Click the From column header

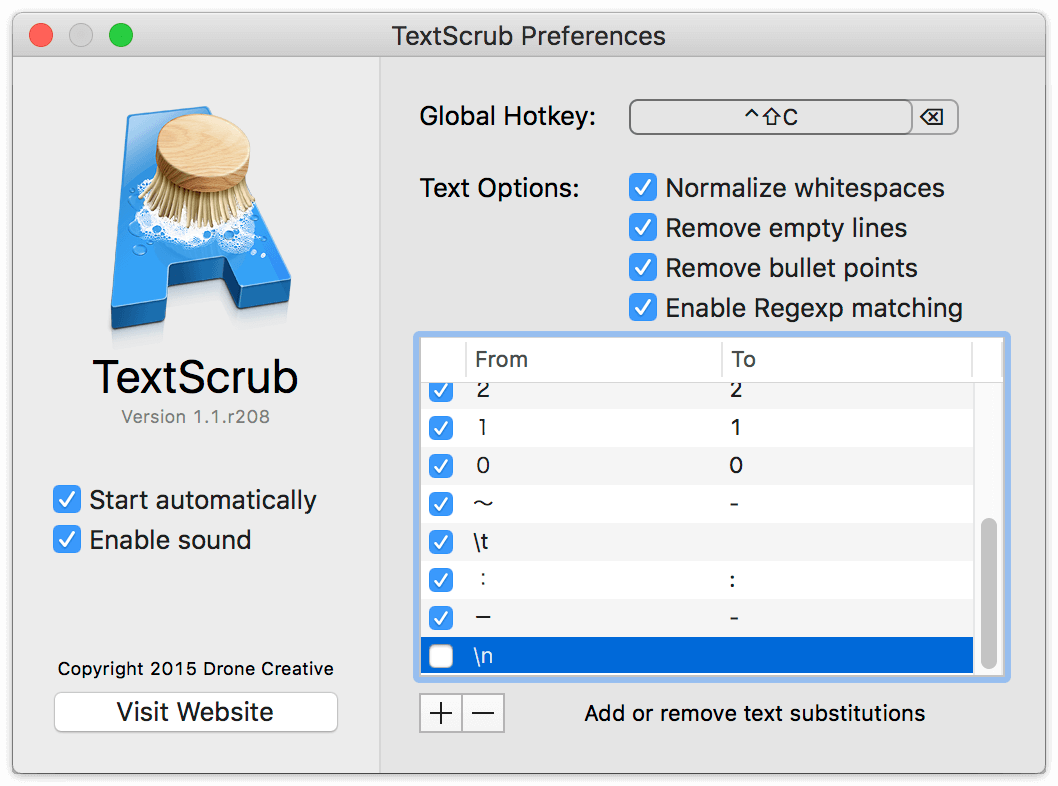coord(594,360)
